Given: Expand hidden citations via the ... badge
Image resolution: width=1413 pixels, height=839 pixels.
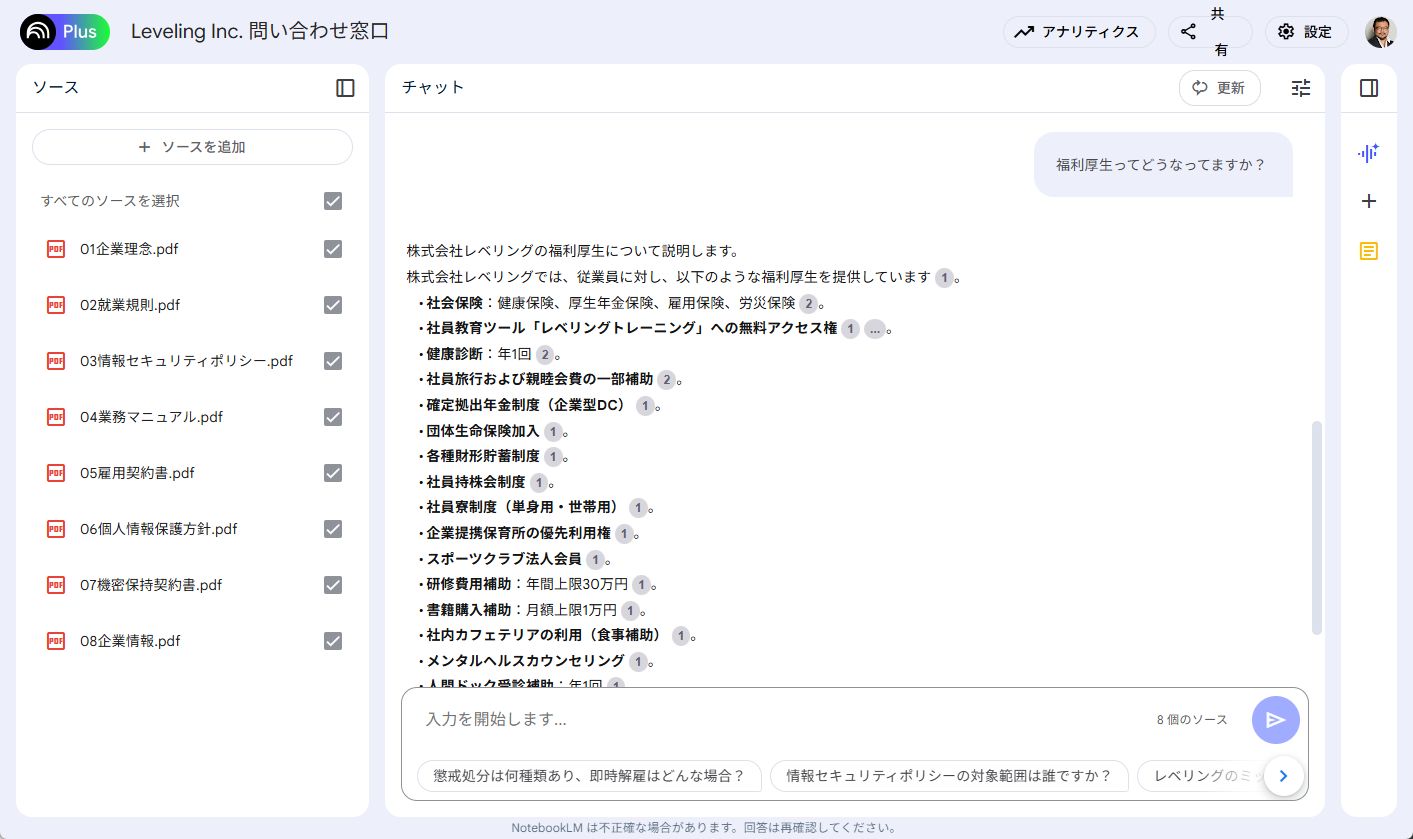Looking at the screenshot, I should coord(873,328).
